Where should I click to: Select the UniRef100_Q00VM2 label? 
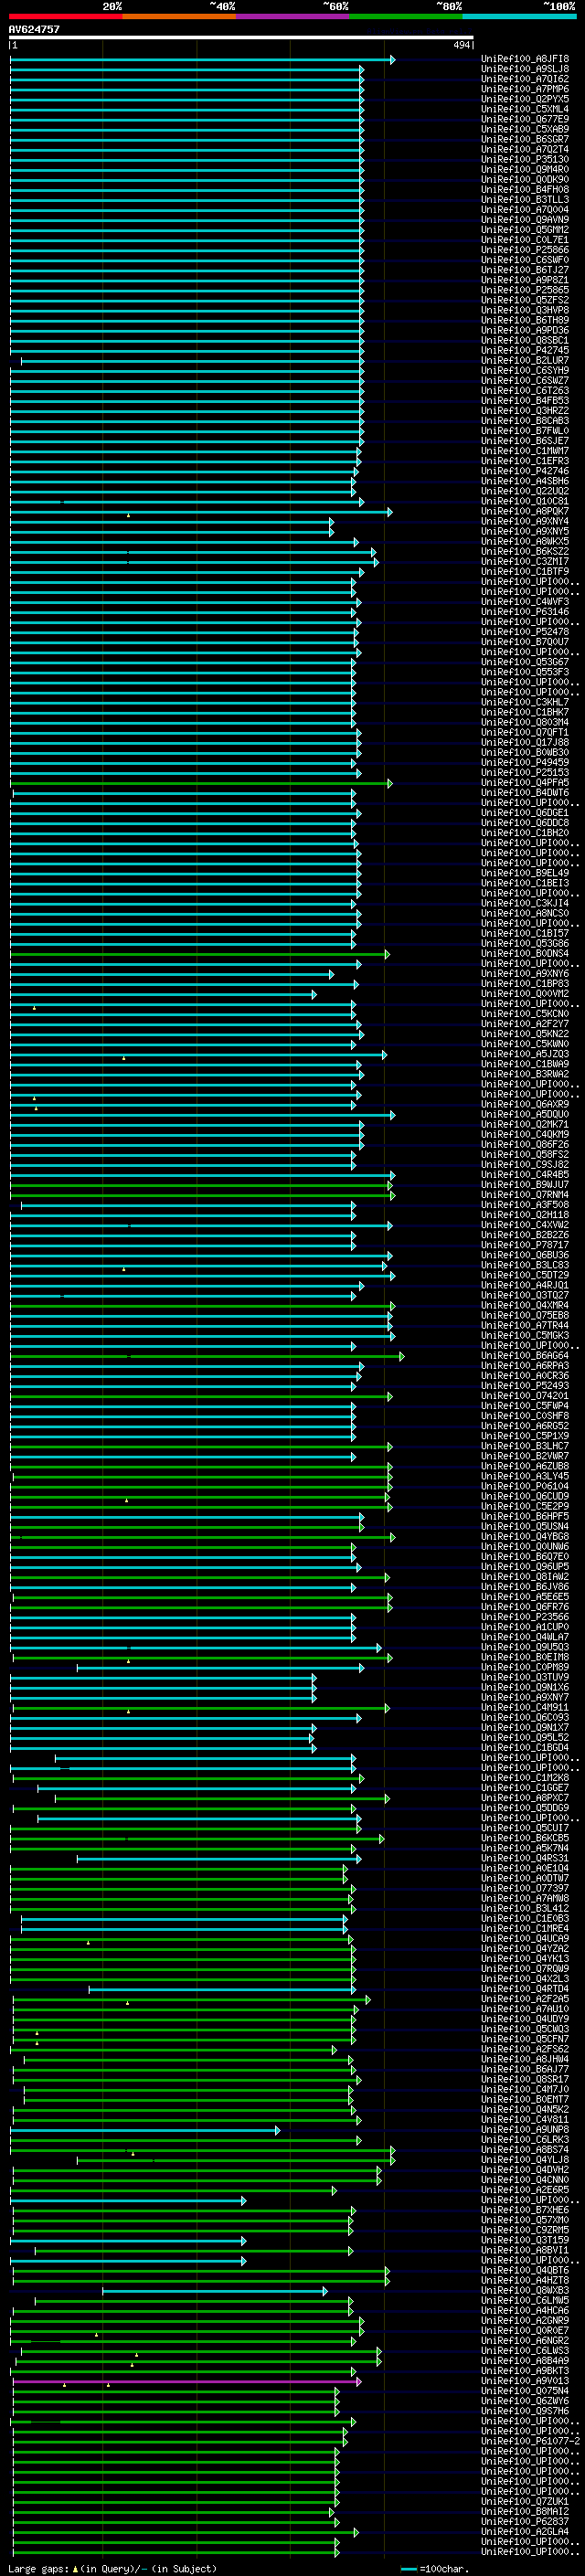click(x=525, y=994)
